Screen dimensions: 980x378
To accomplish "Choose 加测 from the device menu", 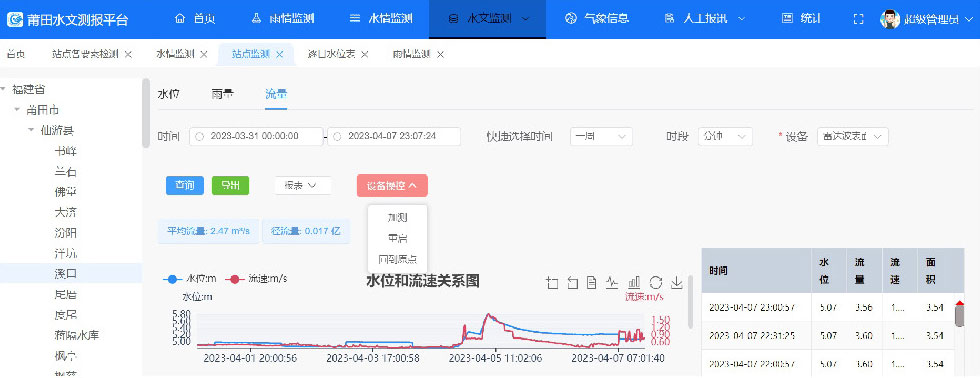I will tap(398, 217).
